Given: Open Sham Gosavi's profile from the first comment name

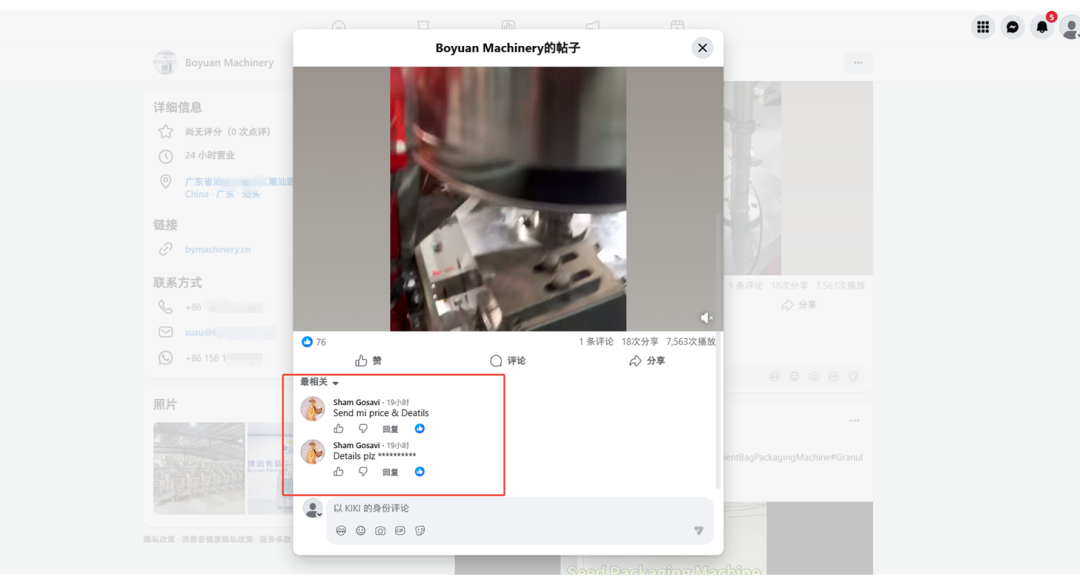Looking at the screenshot, I should point(356,402).
